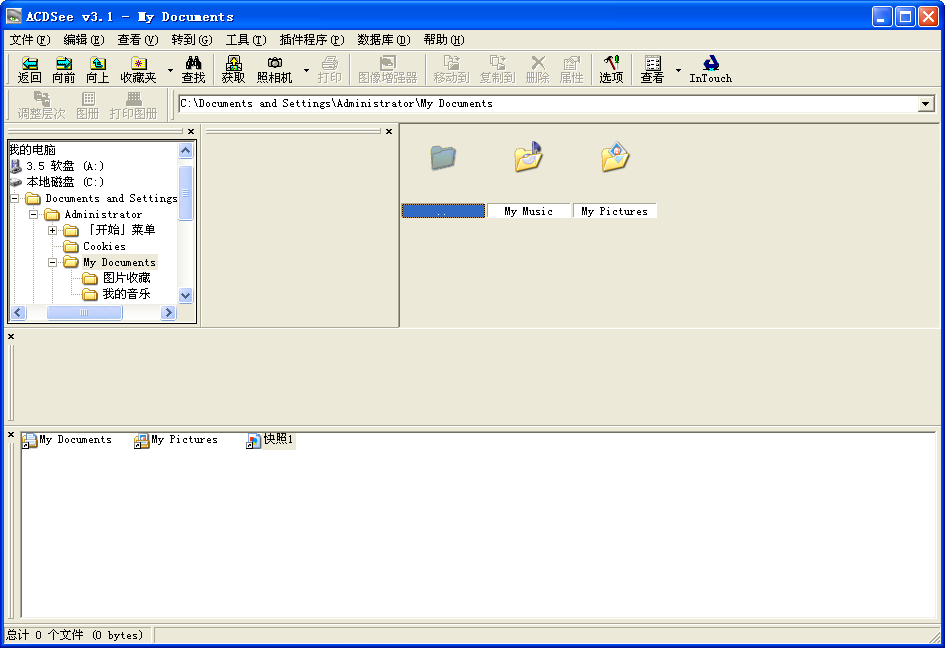Click the 打印 print icon
This screenshot has width=945, height=648.
330,69
